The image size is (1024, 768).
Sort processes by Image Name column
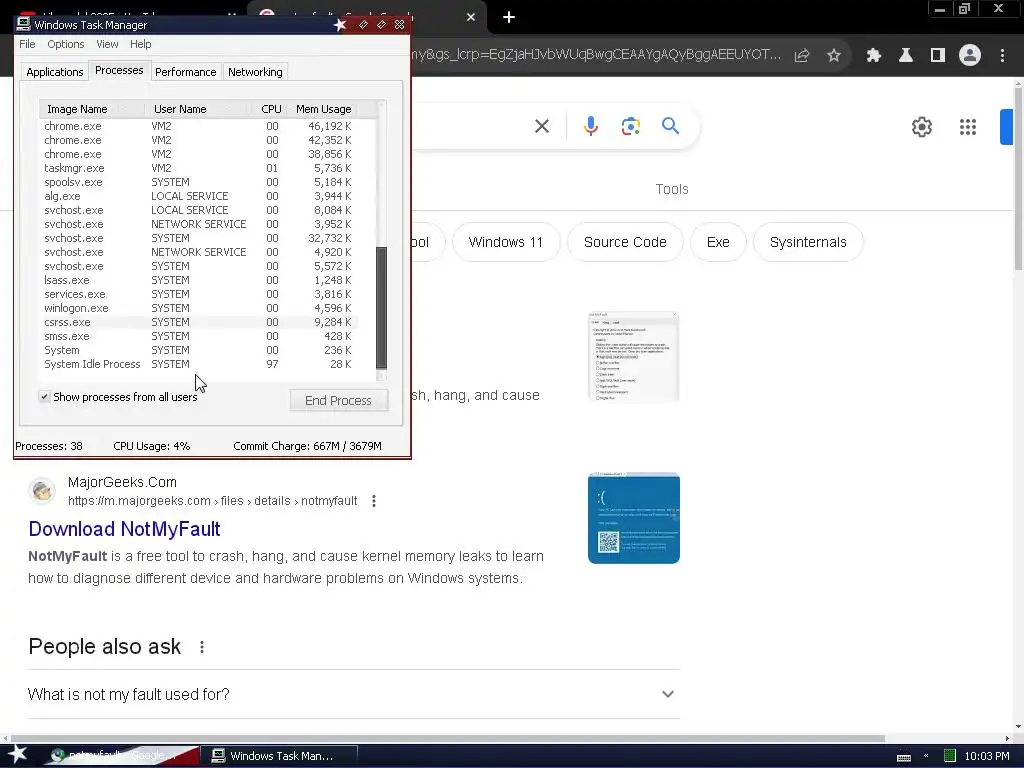tap(91, 109)
